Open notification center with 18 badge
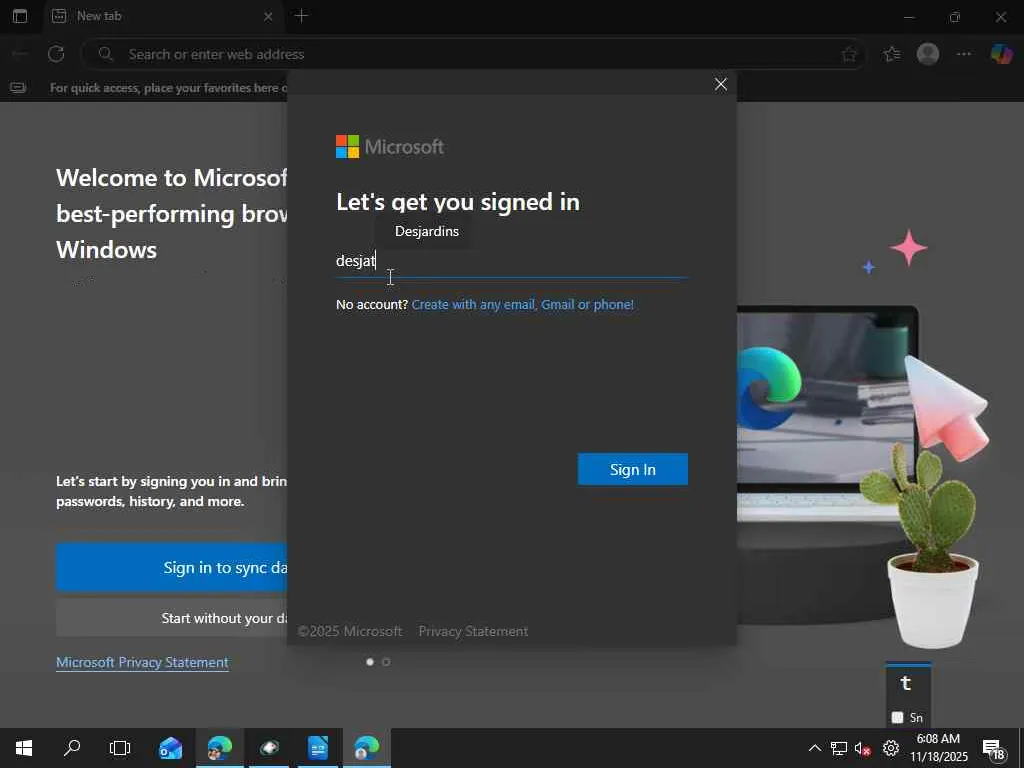1024x768 pixels. pos(994,749)
